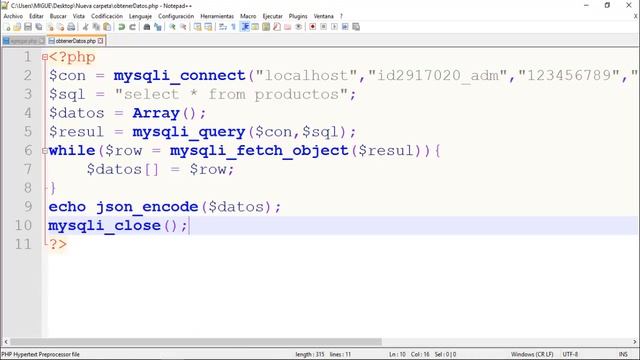Click the horizontal scrollbar left arrow
Viewport: 640px width, 360px height.
click(5, 342)
